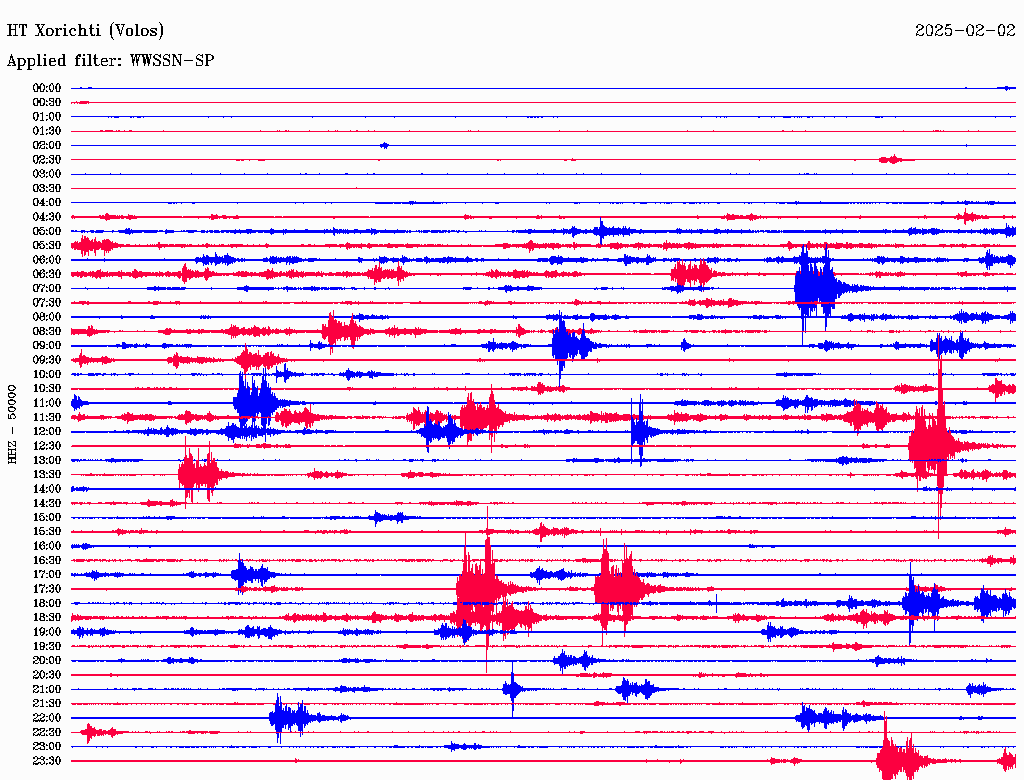Click the 09:00 time label
Viewport: 1024px width, 780px height.
click(x=47, y=346)
